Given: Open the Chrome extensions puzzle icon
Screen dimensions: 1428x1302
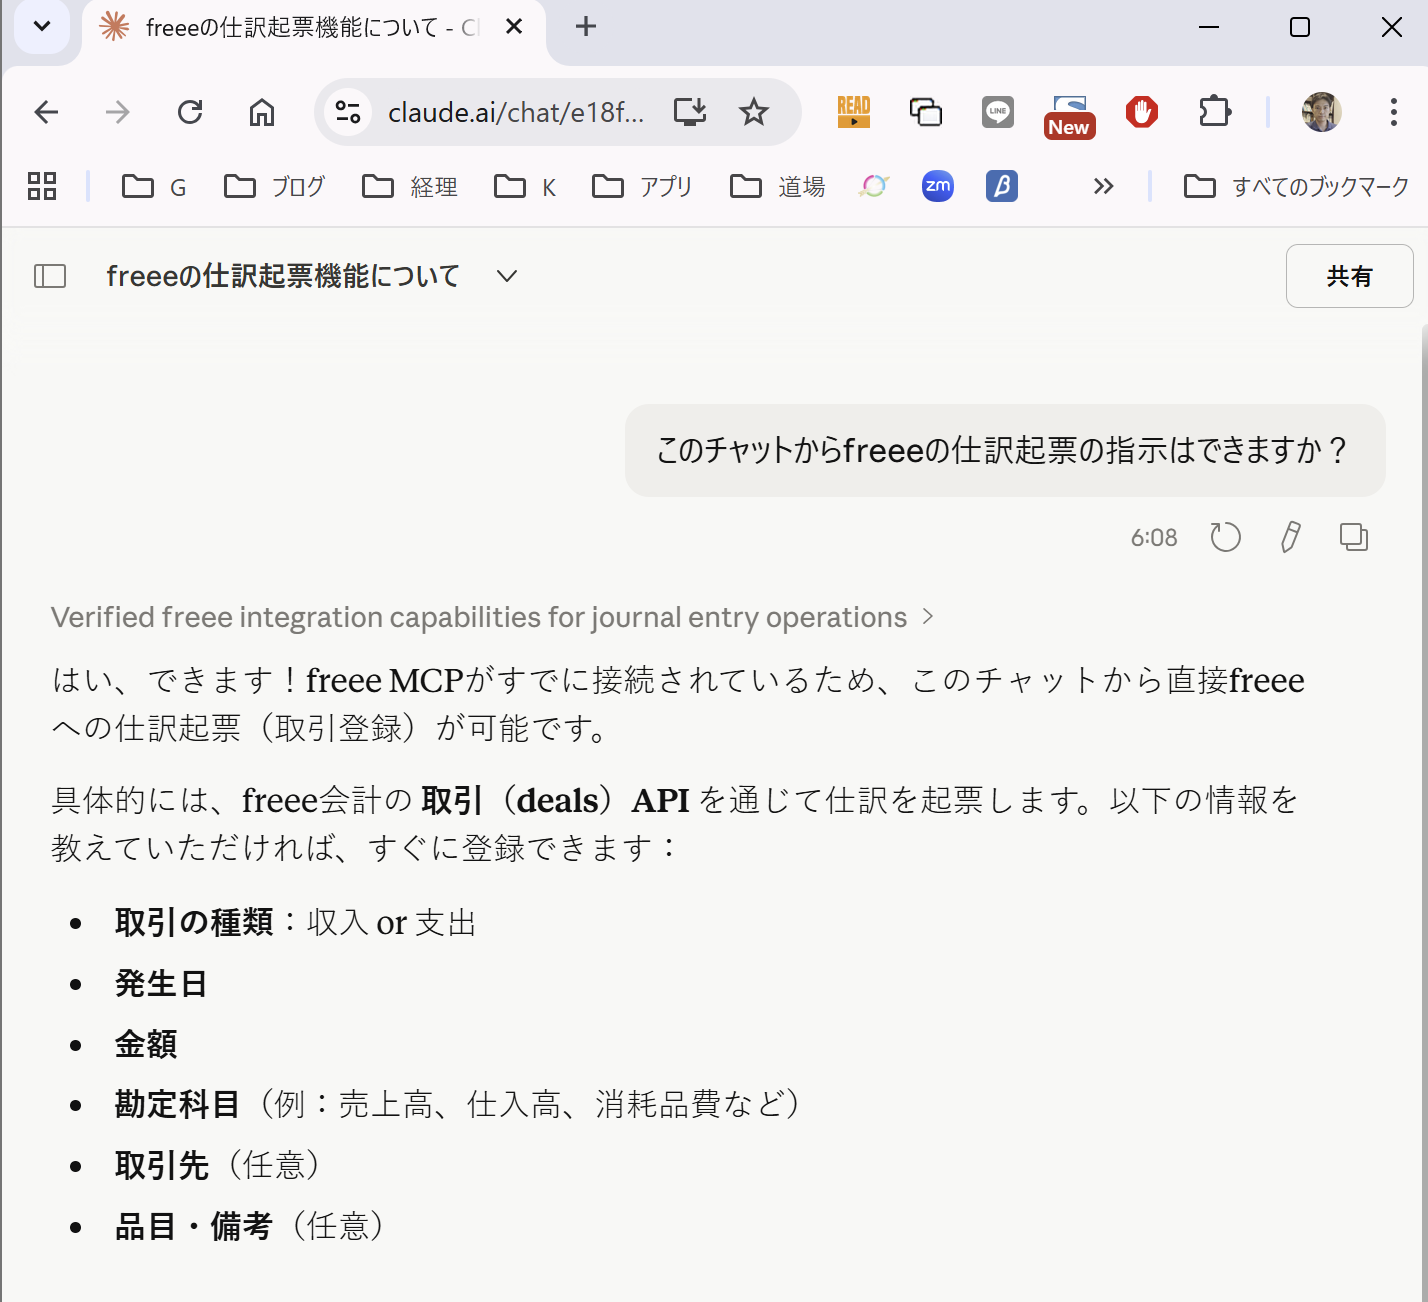Looking at the screenshot, I should pyautogui.click(x=1214, y=112).
